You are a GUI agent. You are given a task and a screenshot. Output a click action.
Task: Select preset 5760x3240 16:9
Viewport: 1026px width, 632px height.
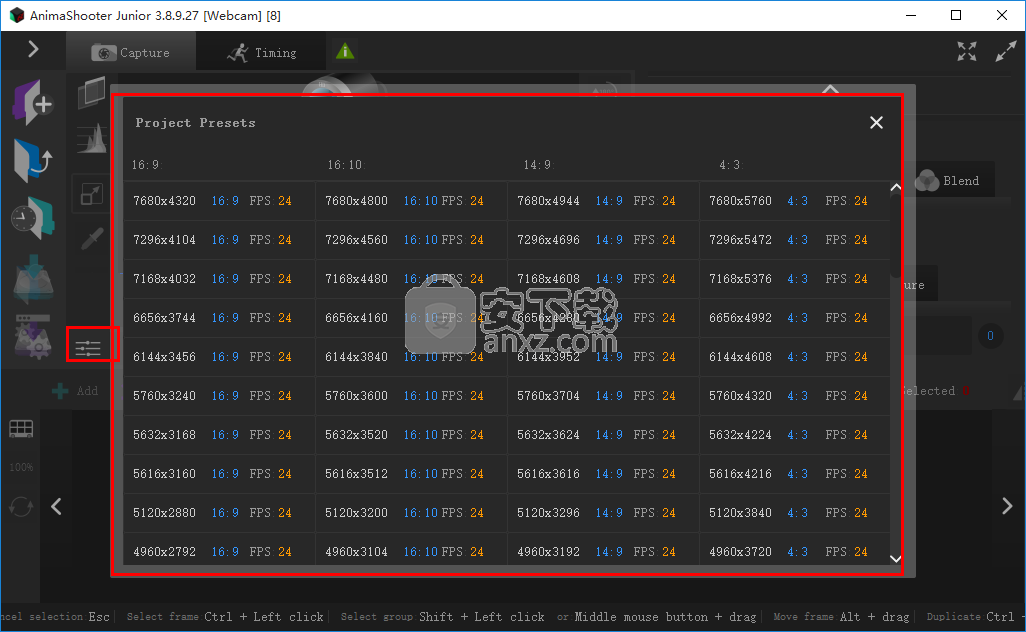pos(219,396)
